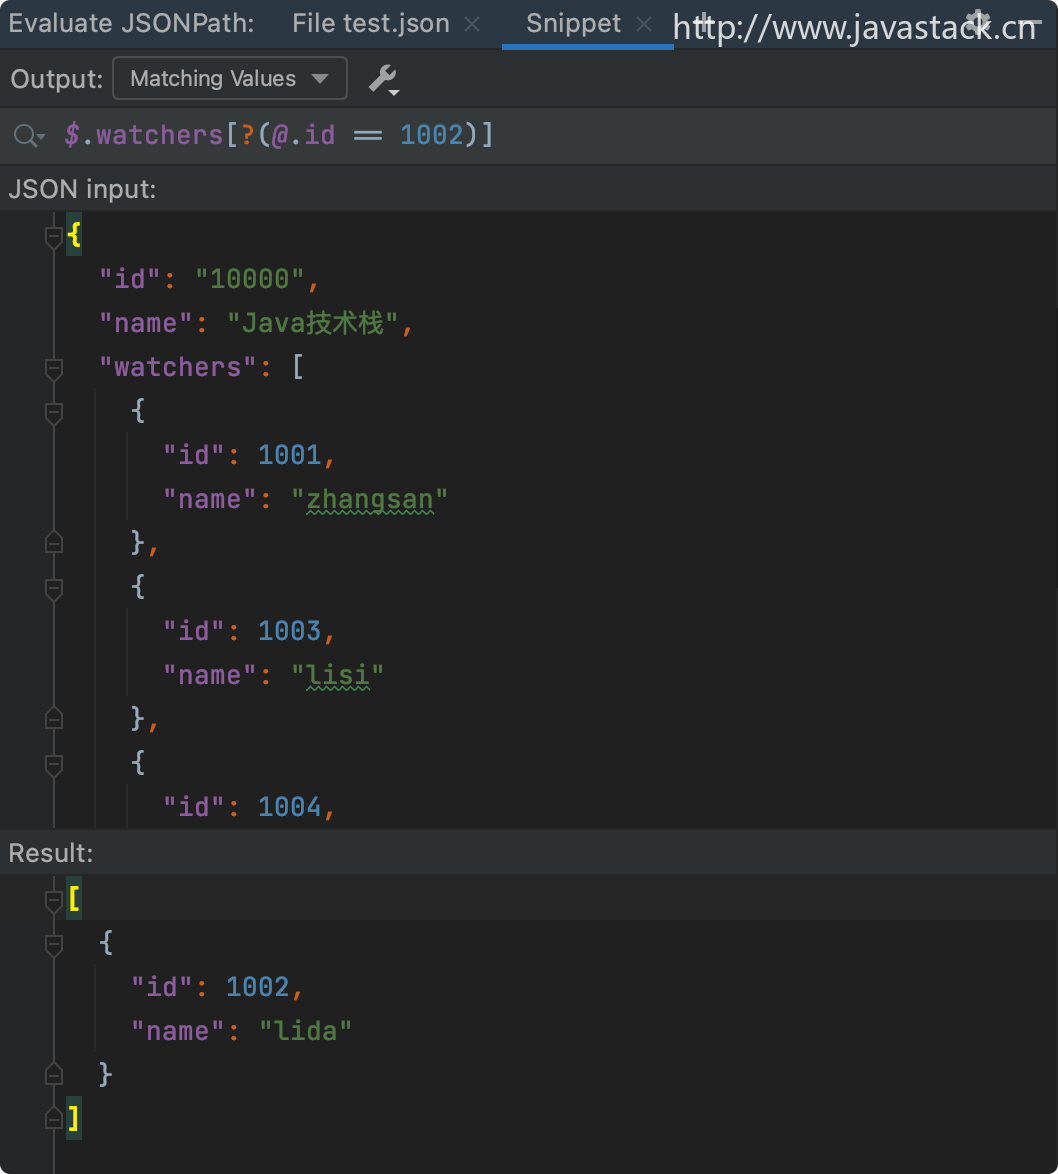Collapse the watchers array fold marker
The image size is (1058, 1174).
[x=54, y=369]
